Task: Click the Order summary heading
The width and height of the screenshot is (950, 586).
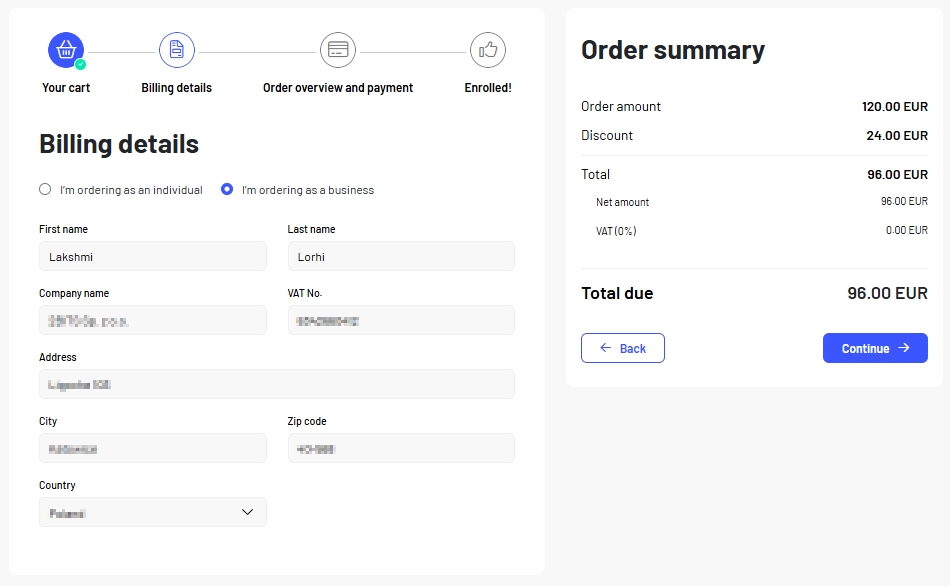Action: click(x=673, y=50)
